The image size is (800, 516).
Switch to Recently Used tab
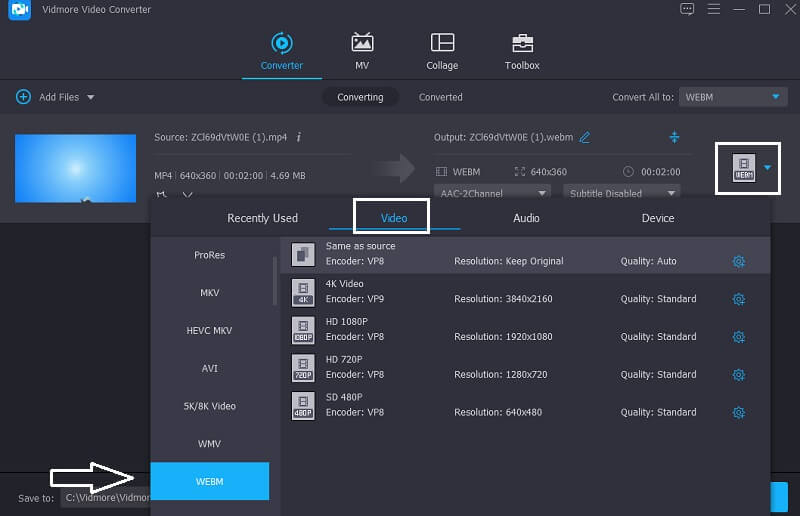[x=262, y=218]
